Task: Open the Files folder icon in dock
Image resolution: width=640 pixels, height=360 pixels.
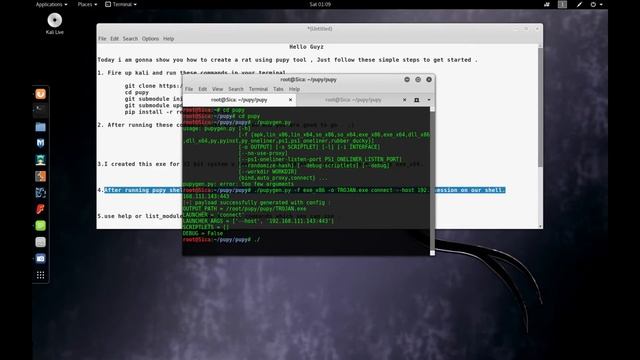Action: click(x=40, y=127)
